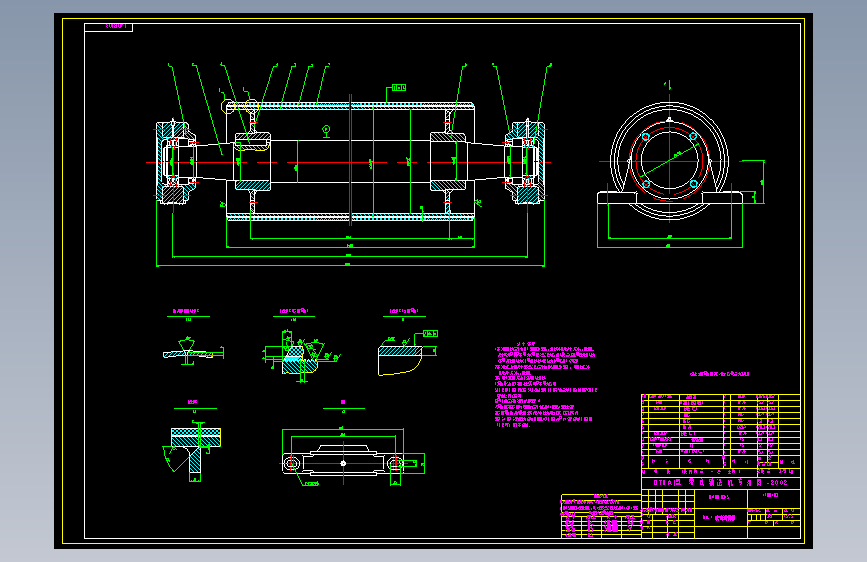Screen dimensions: 867x562
Task: Click the tolerance frame above the roller shell
Action: pos(399,87)
